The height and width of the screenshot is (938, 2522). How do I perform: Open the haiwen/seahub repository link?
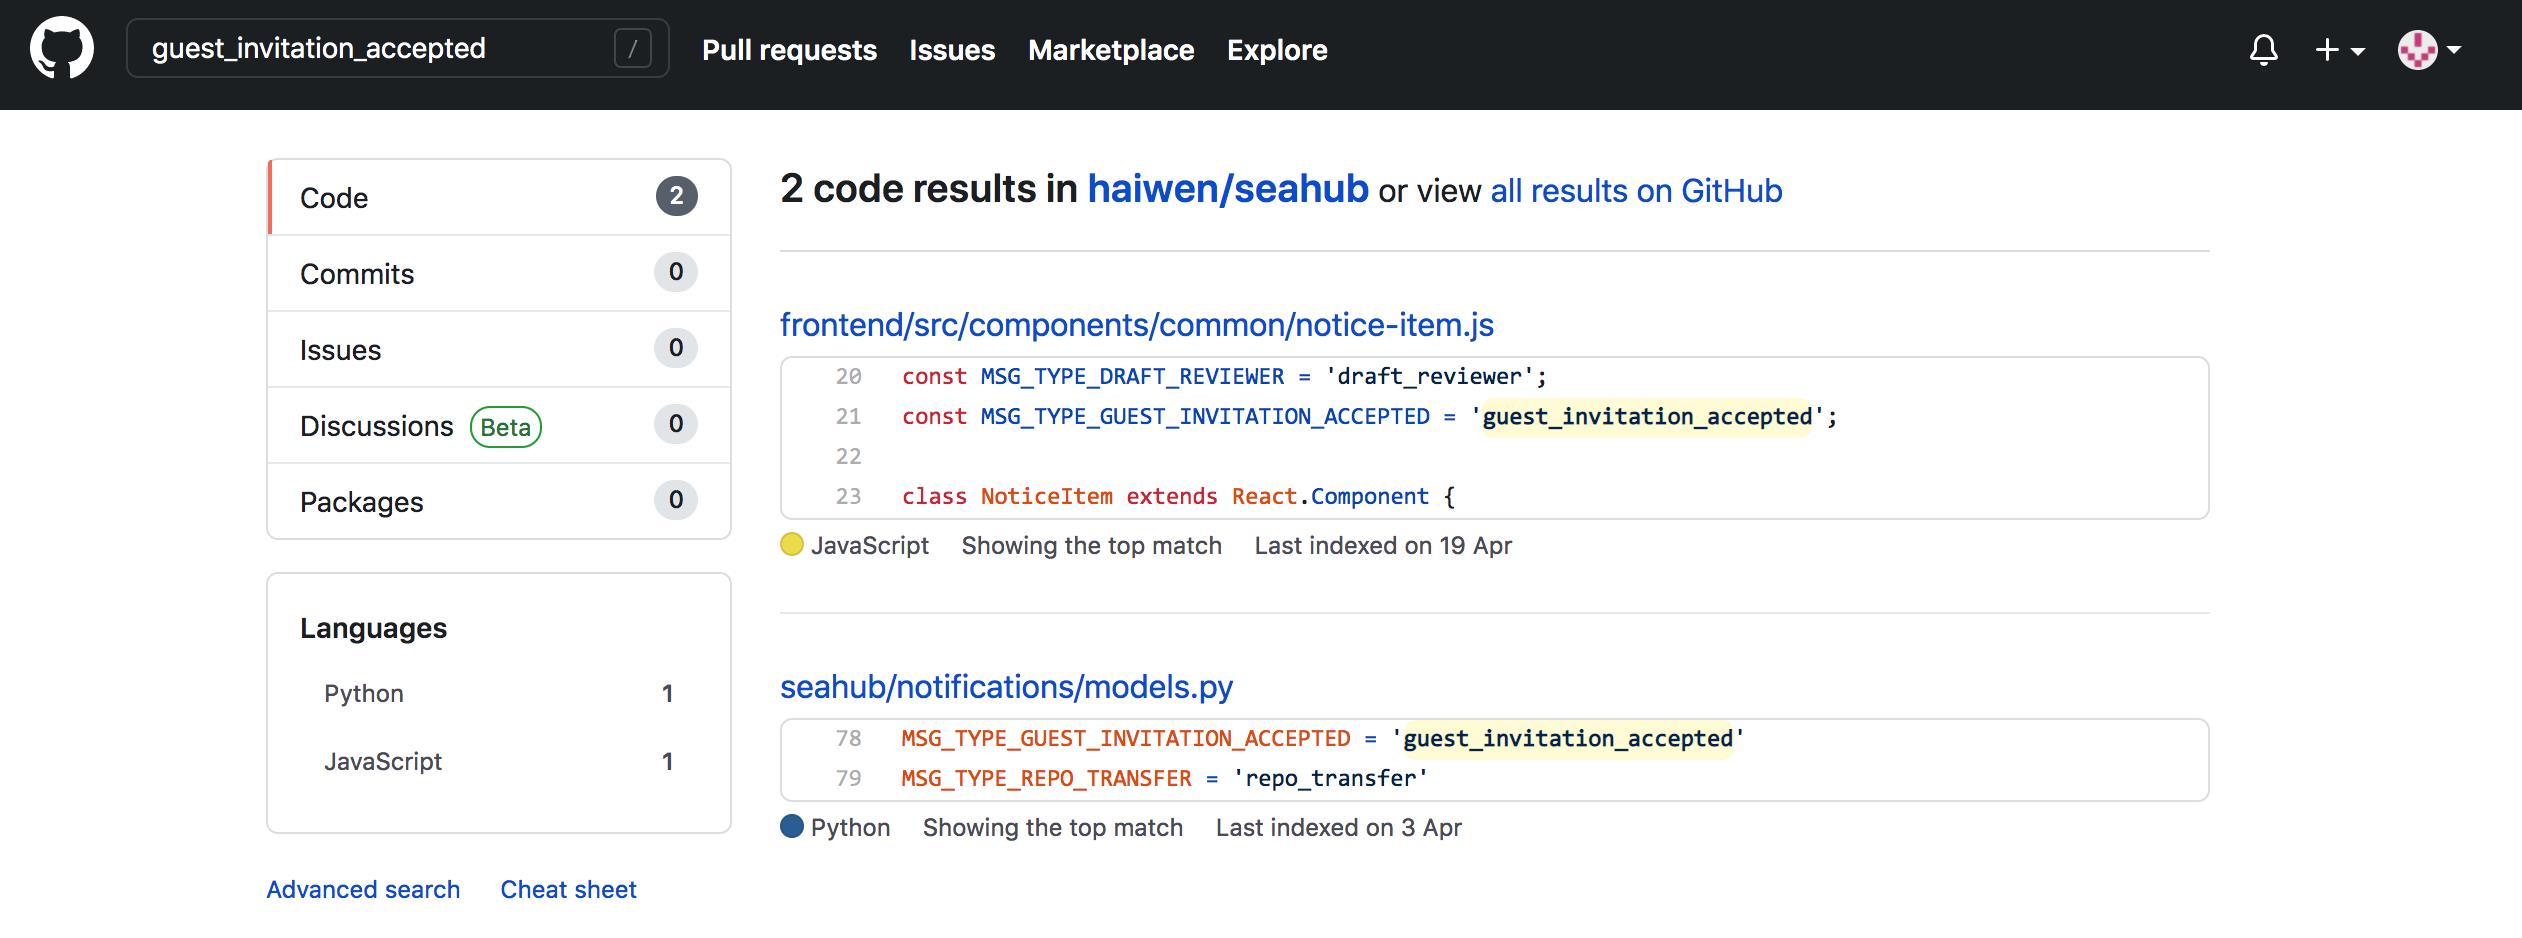point(1228,189)
